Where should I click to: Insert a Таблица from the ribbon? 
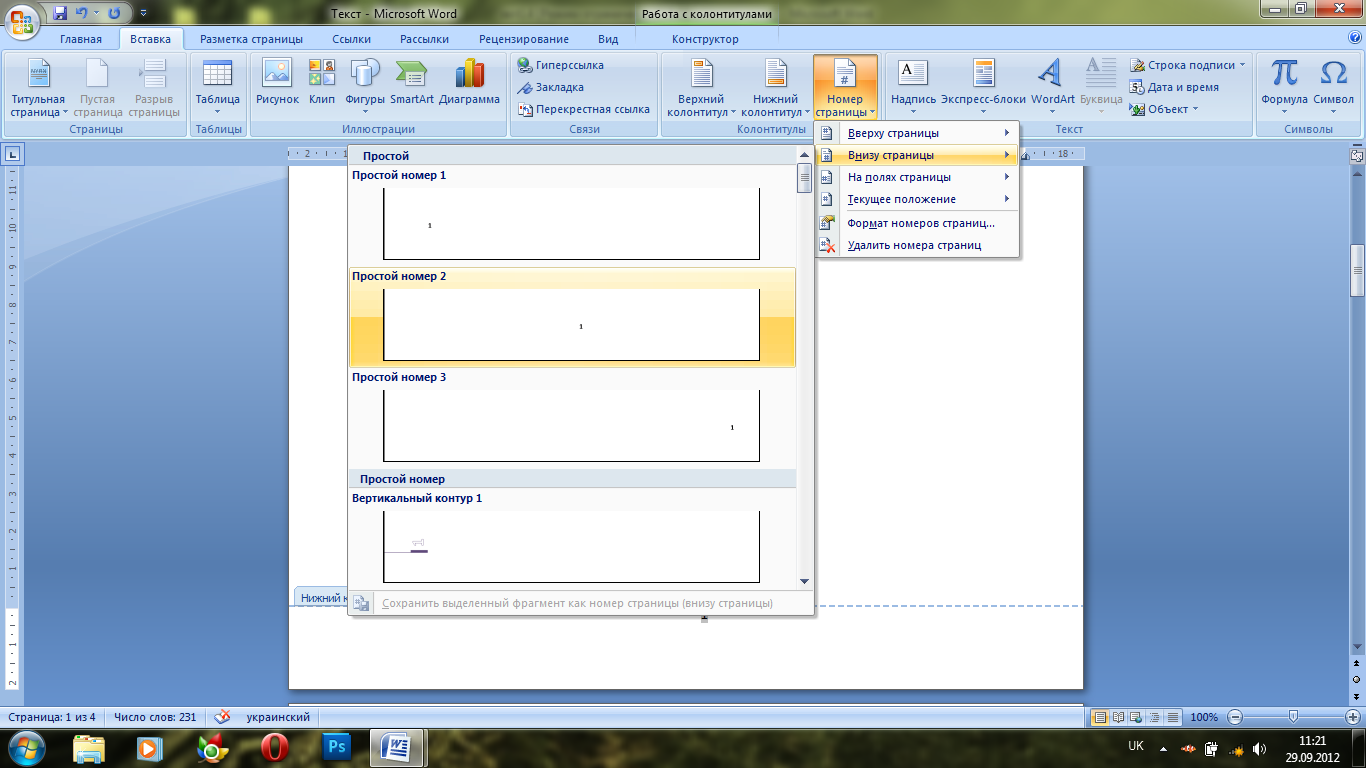pos(217,88)
